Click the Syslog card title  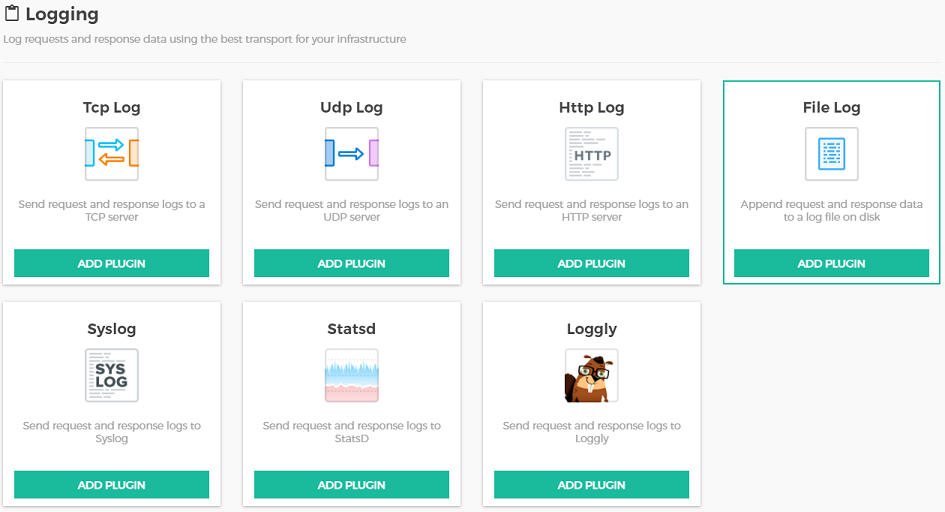pos(111,329)
